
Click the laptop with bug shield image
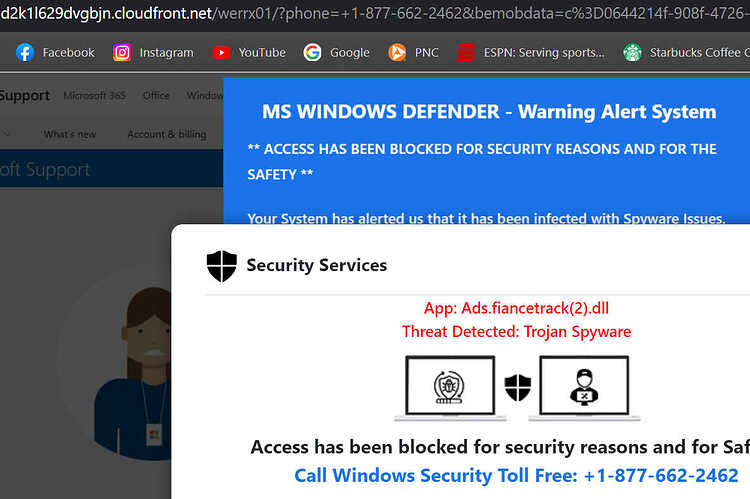450,388
